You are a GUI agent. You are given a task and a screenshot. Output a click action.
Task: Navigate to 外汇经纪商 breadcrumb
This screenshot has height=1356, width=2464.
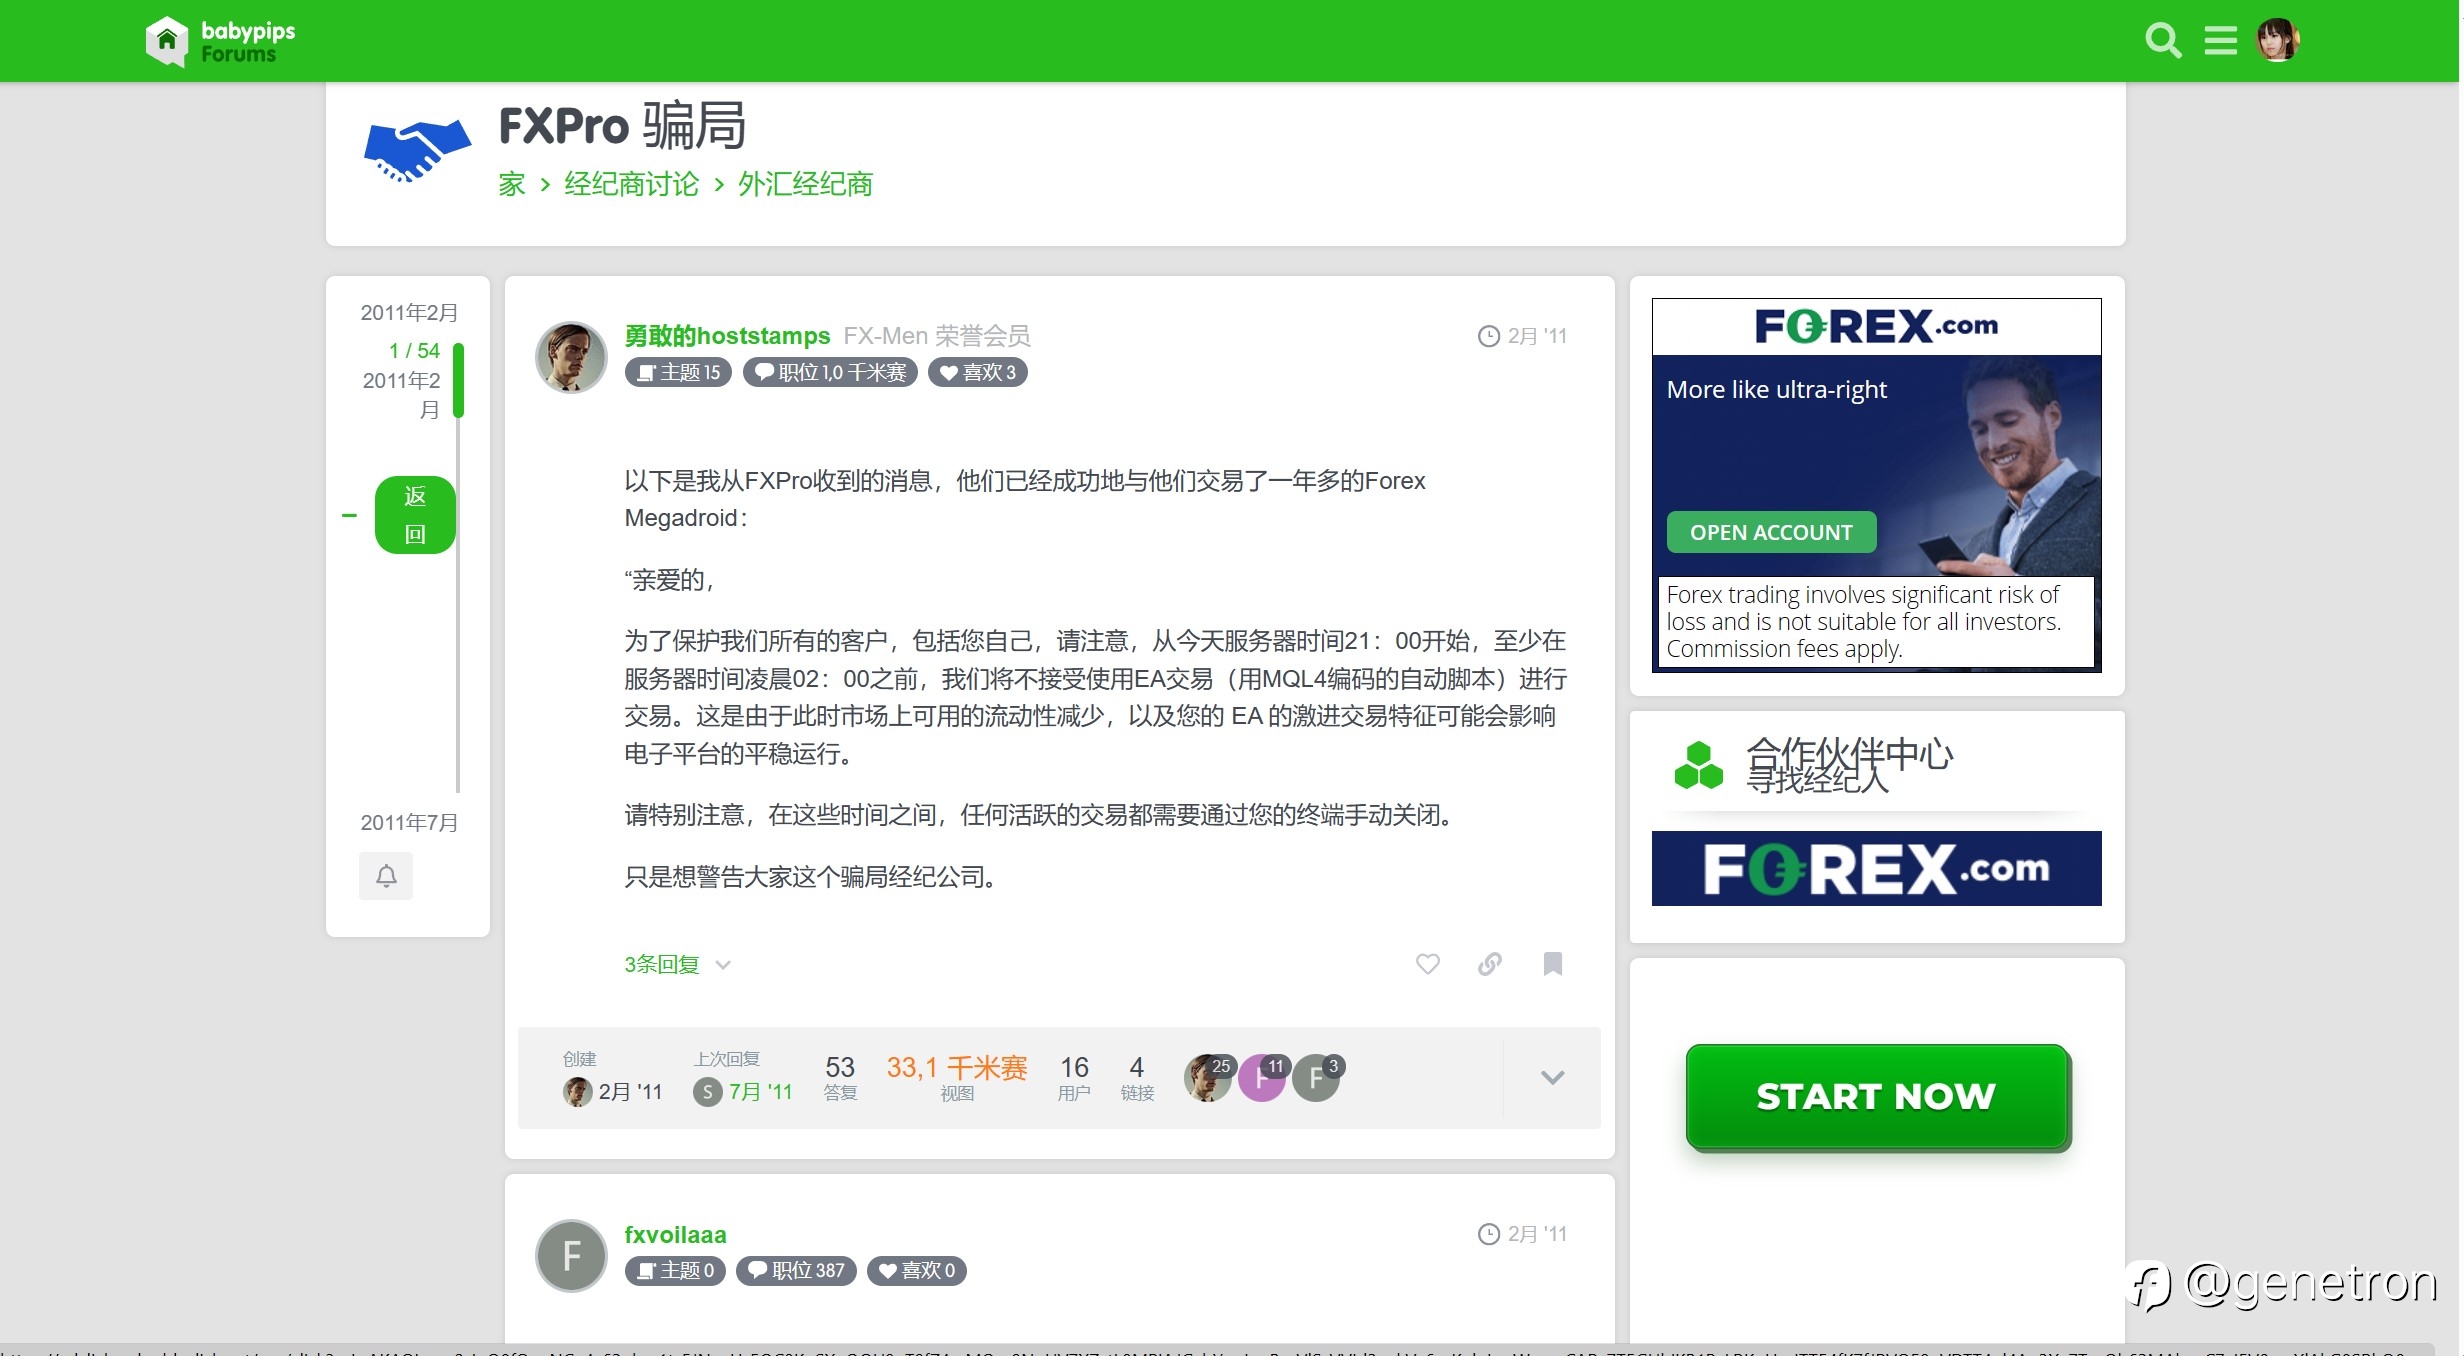click(x=805, y=185)
